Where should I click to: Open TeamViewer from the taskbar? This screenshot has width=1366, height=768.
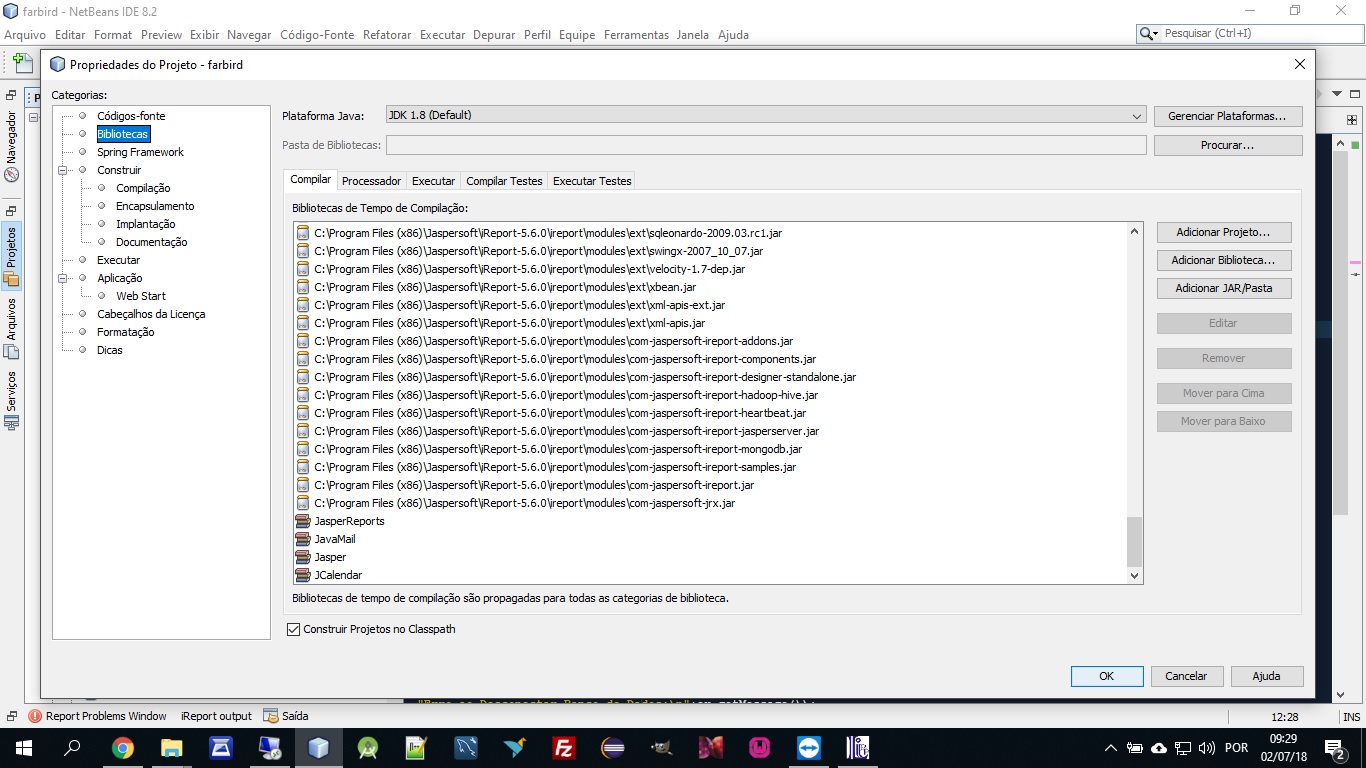tap(808, 748)
